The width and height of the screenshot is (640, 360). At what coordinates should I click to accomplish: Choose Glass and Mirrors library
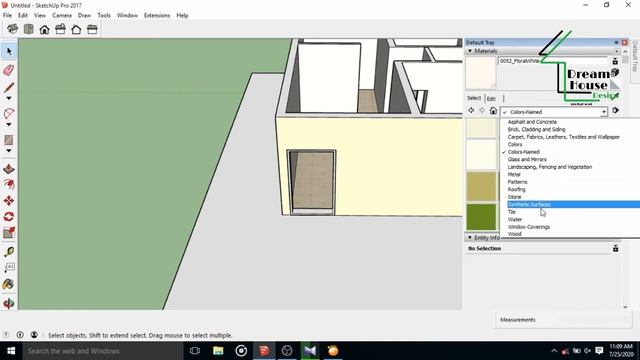pos(527,160)
